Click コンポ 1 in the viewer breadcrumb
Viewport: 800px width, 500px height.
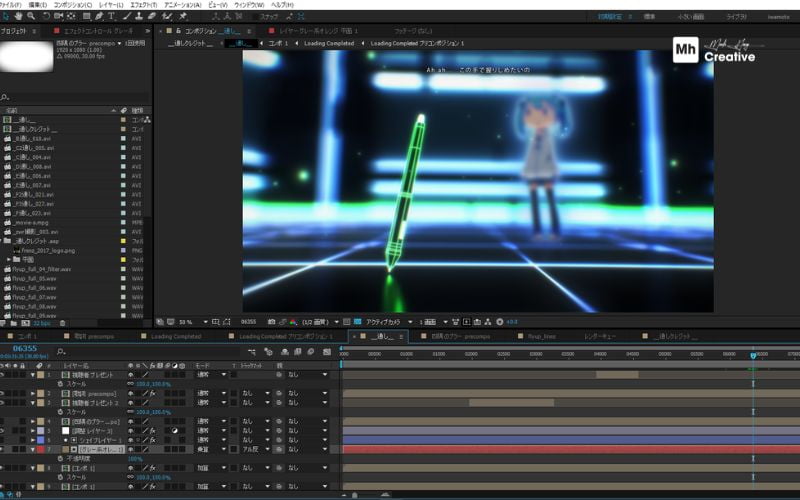tap(278, 43)
